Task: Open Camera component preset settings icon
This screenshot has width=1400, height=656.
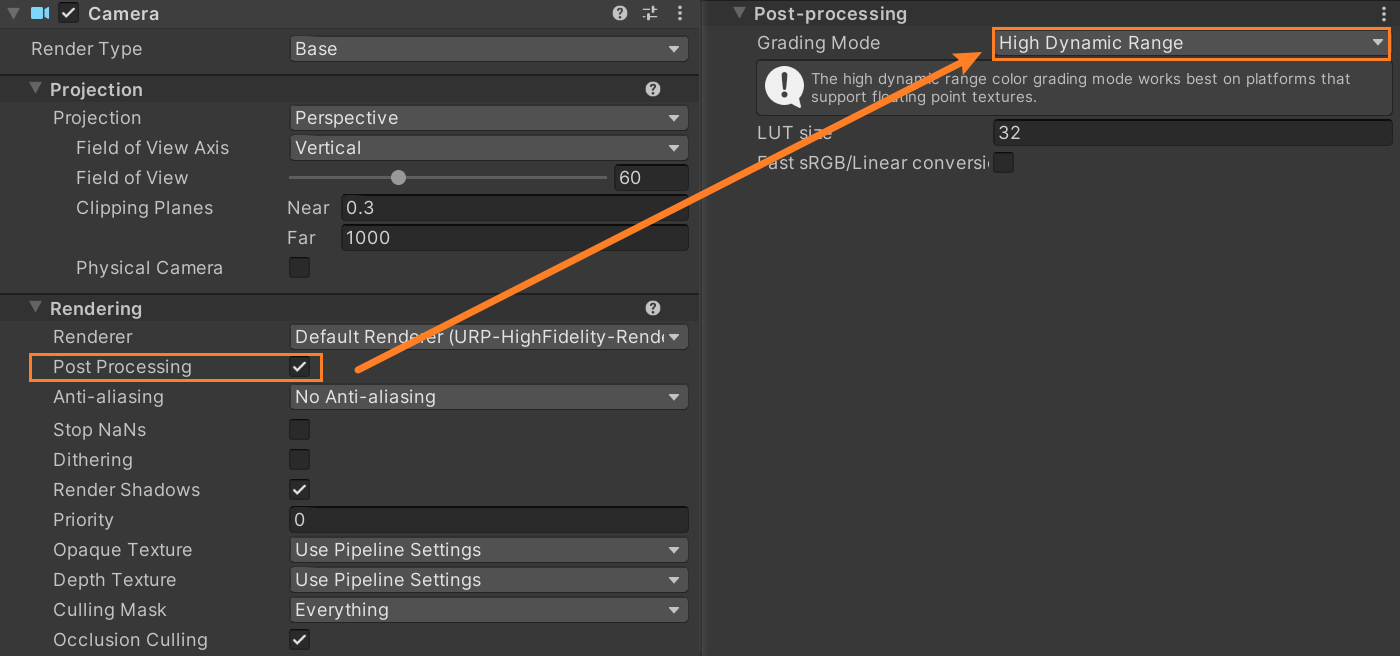Action: 650,13
